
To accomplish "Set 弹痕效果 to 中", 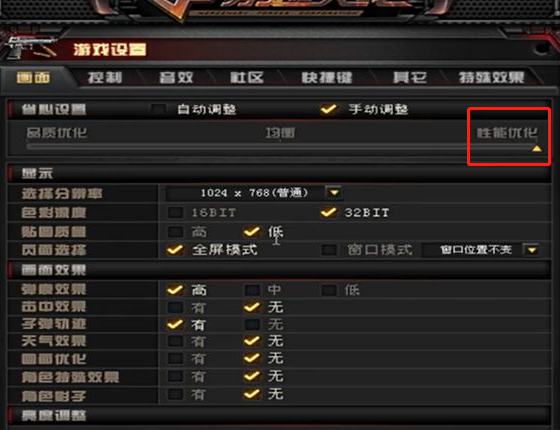I will [x=252, y=290].
